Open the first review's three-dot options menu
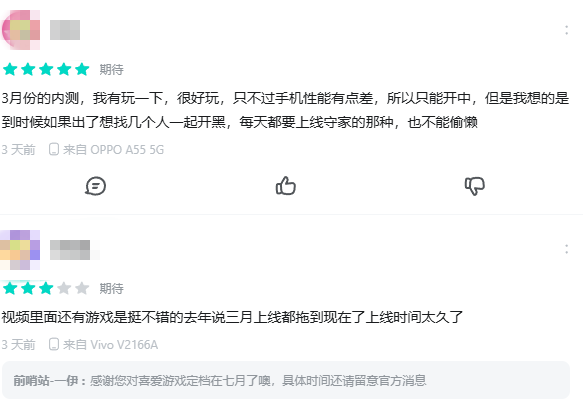 (x=566, y=30)
